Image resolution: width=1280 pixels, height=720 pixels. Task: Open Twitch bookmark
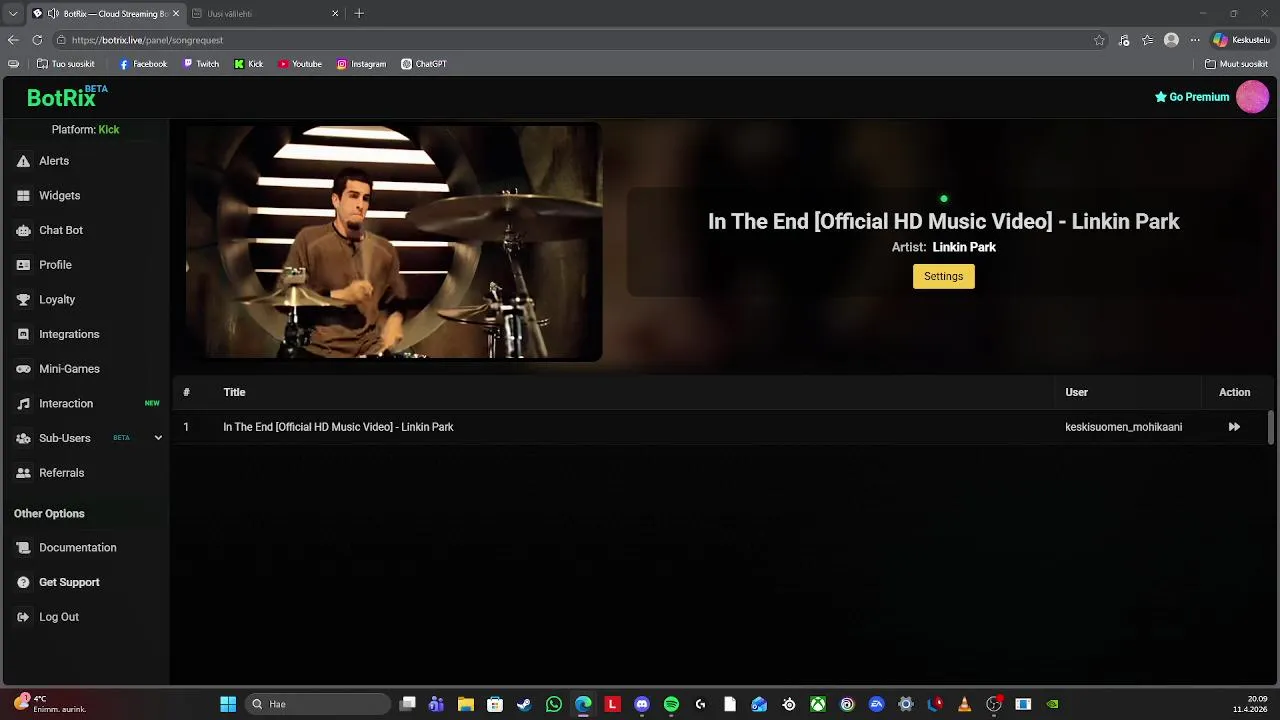point(201,64)
